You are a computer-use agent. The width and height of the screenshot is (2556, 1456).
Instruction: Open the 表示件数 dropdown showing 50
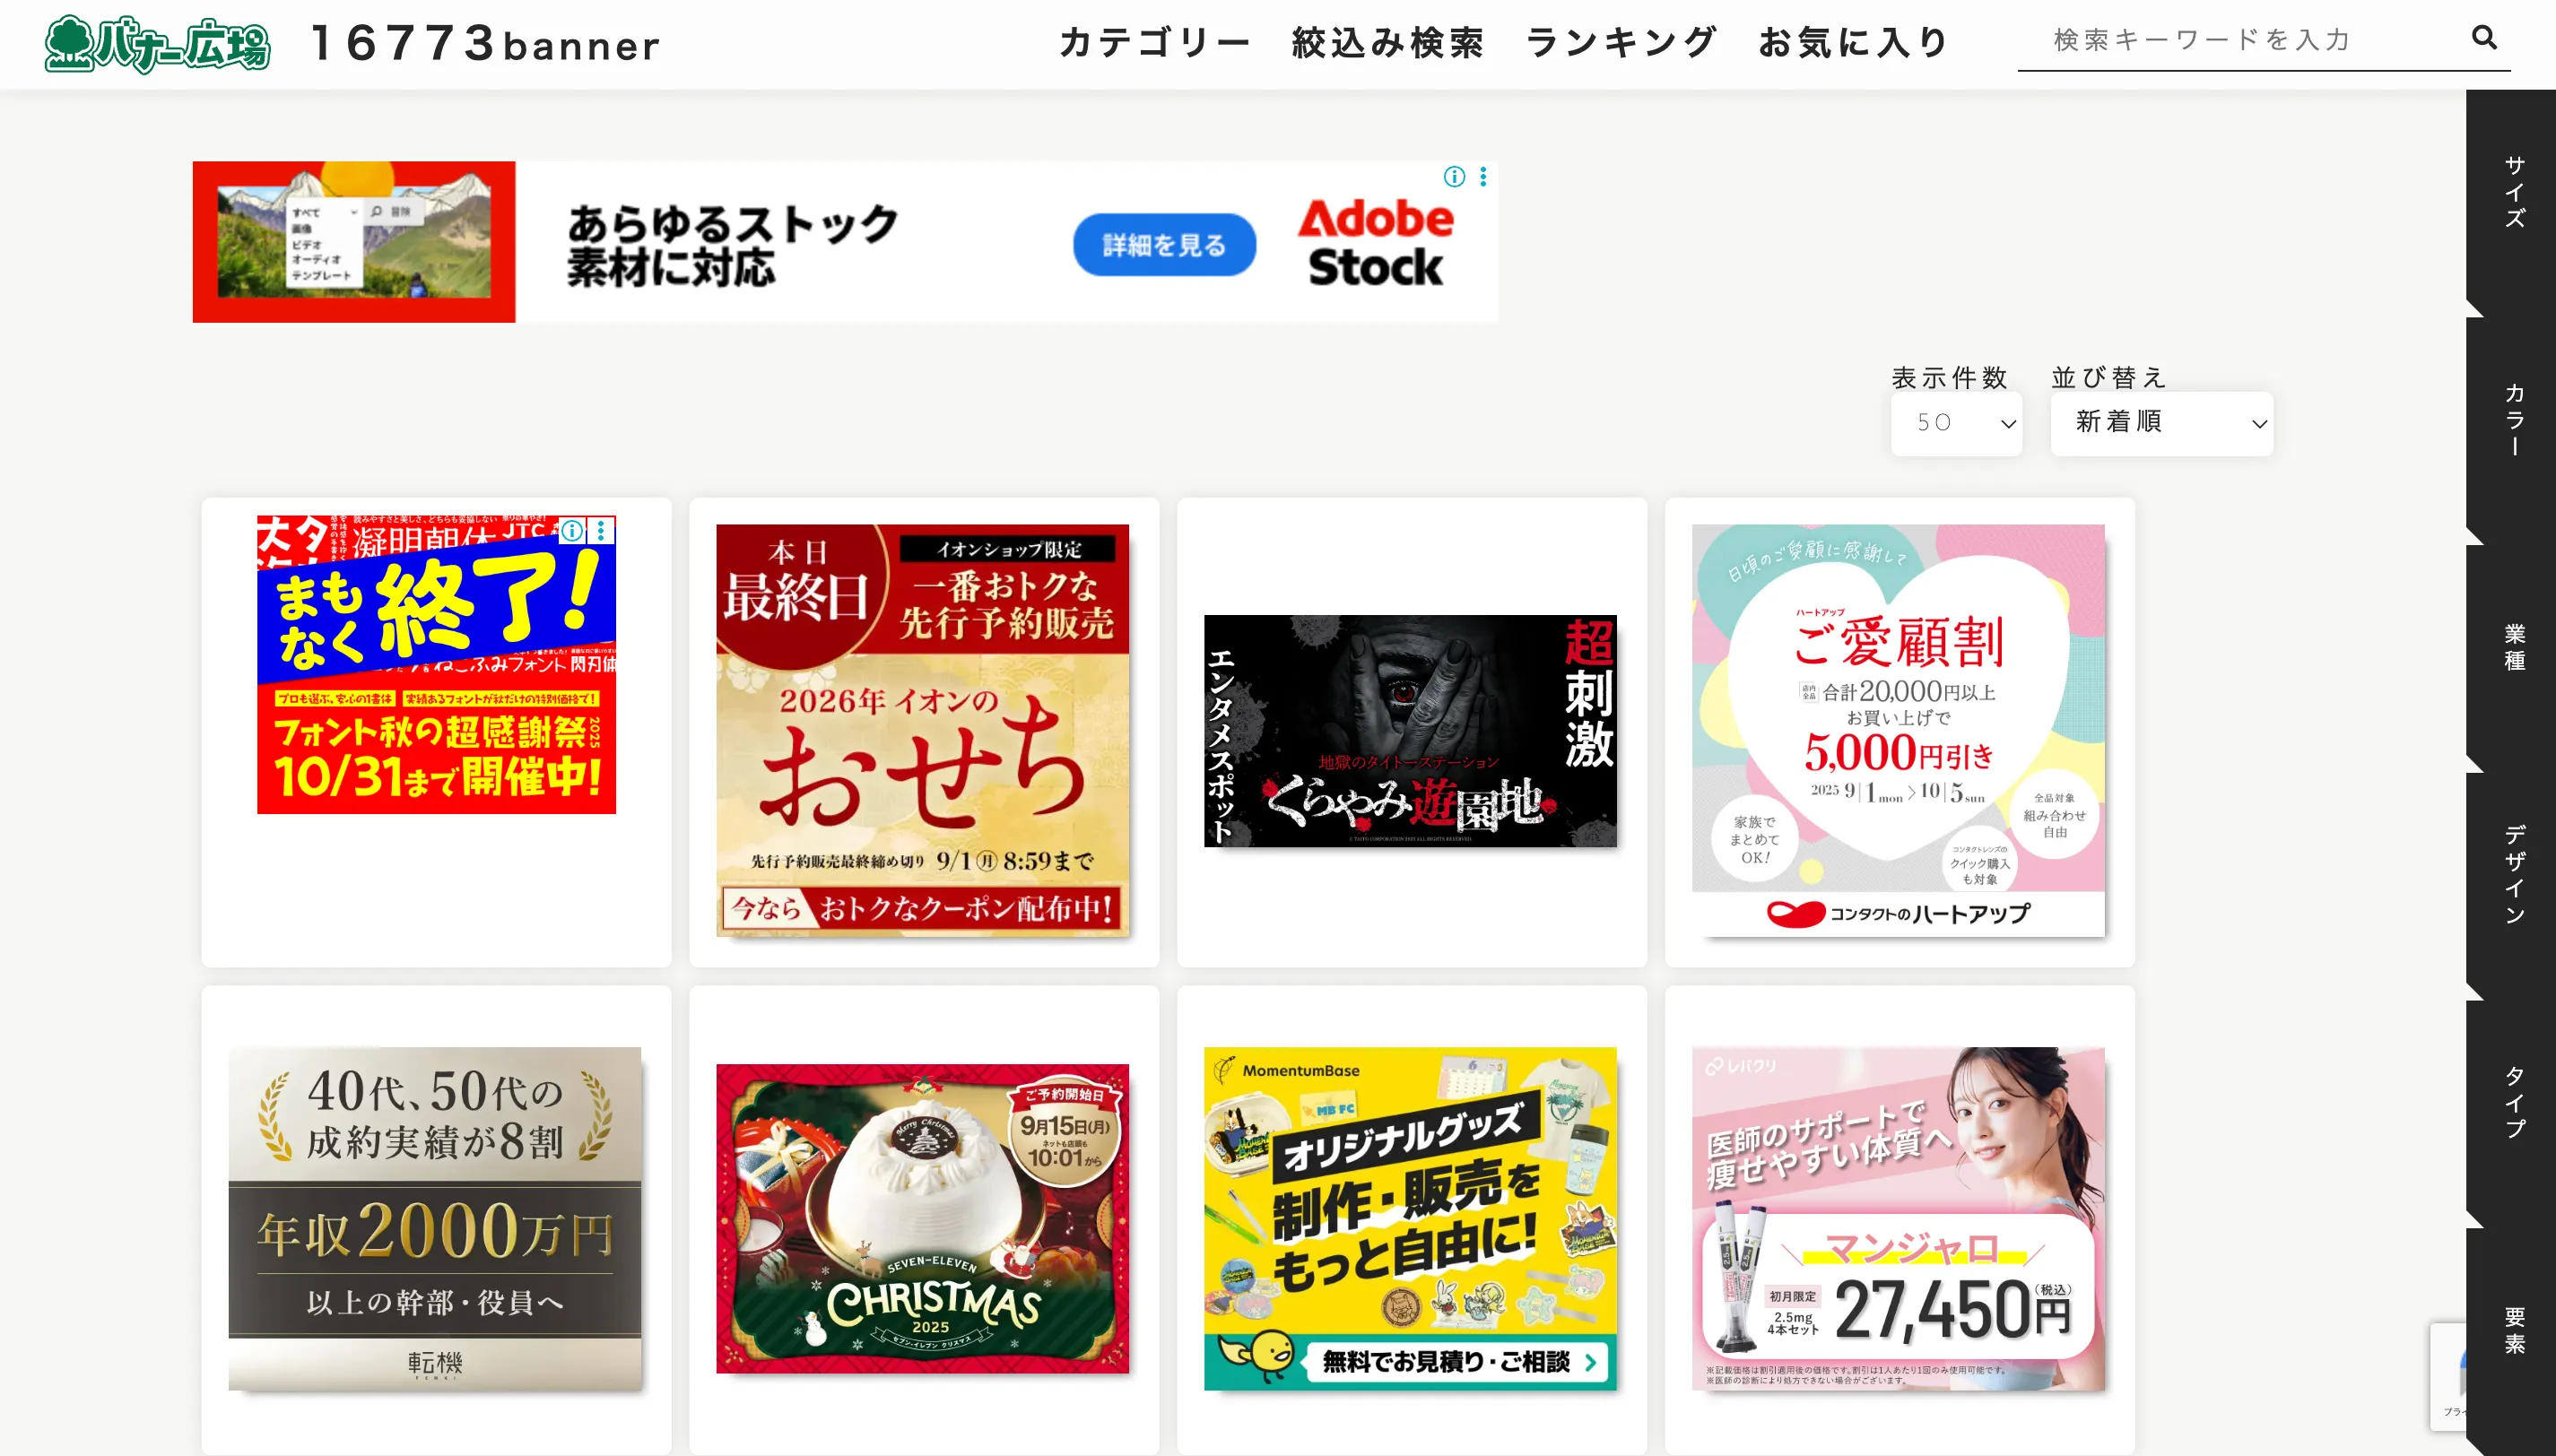(x=1956, y=423)
